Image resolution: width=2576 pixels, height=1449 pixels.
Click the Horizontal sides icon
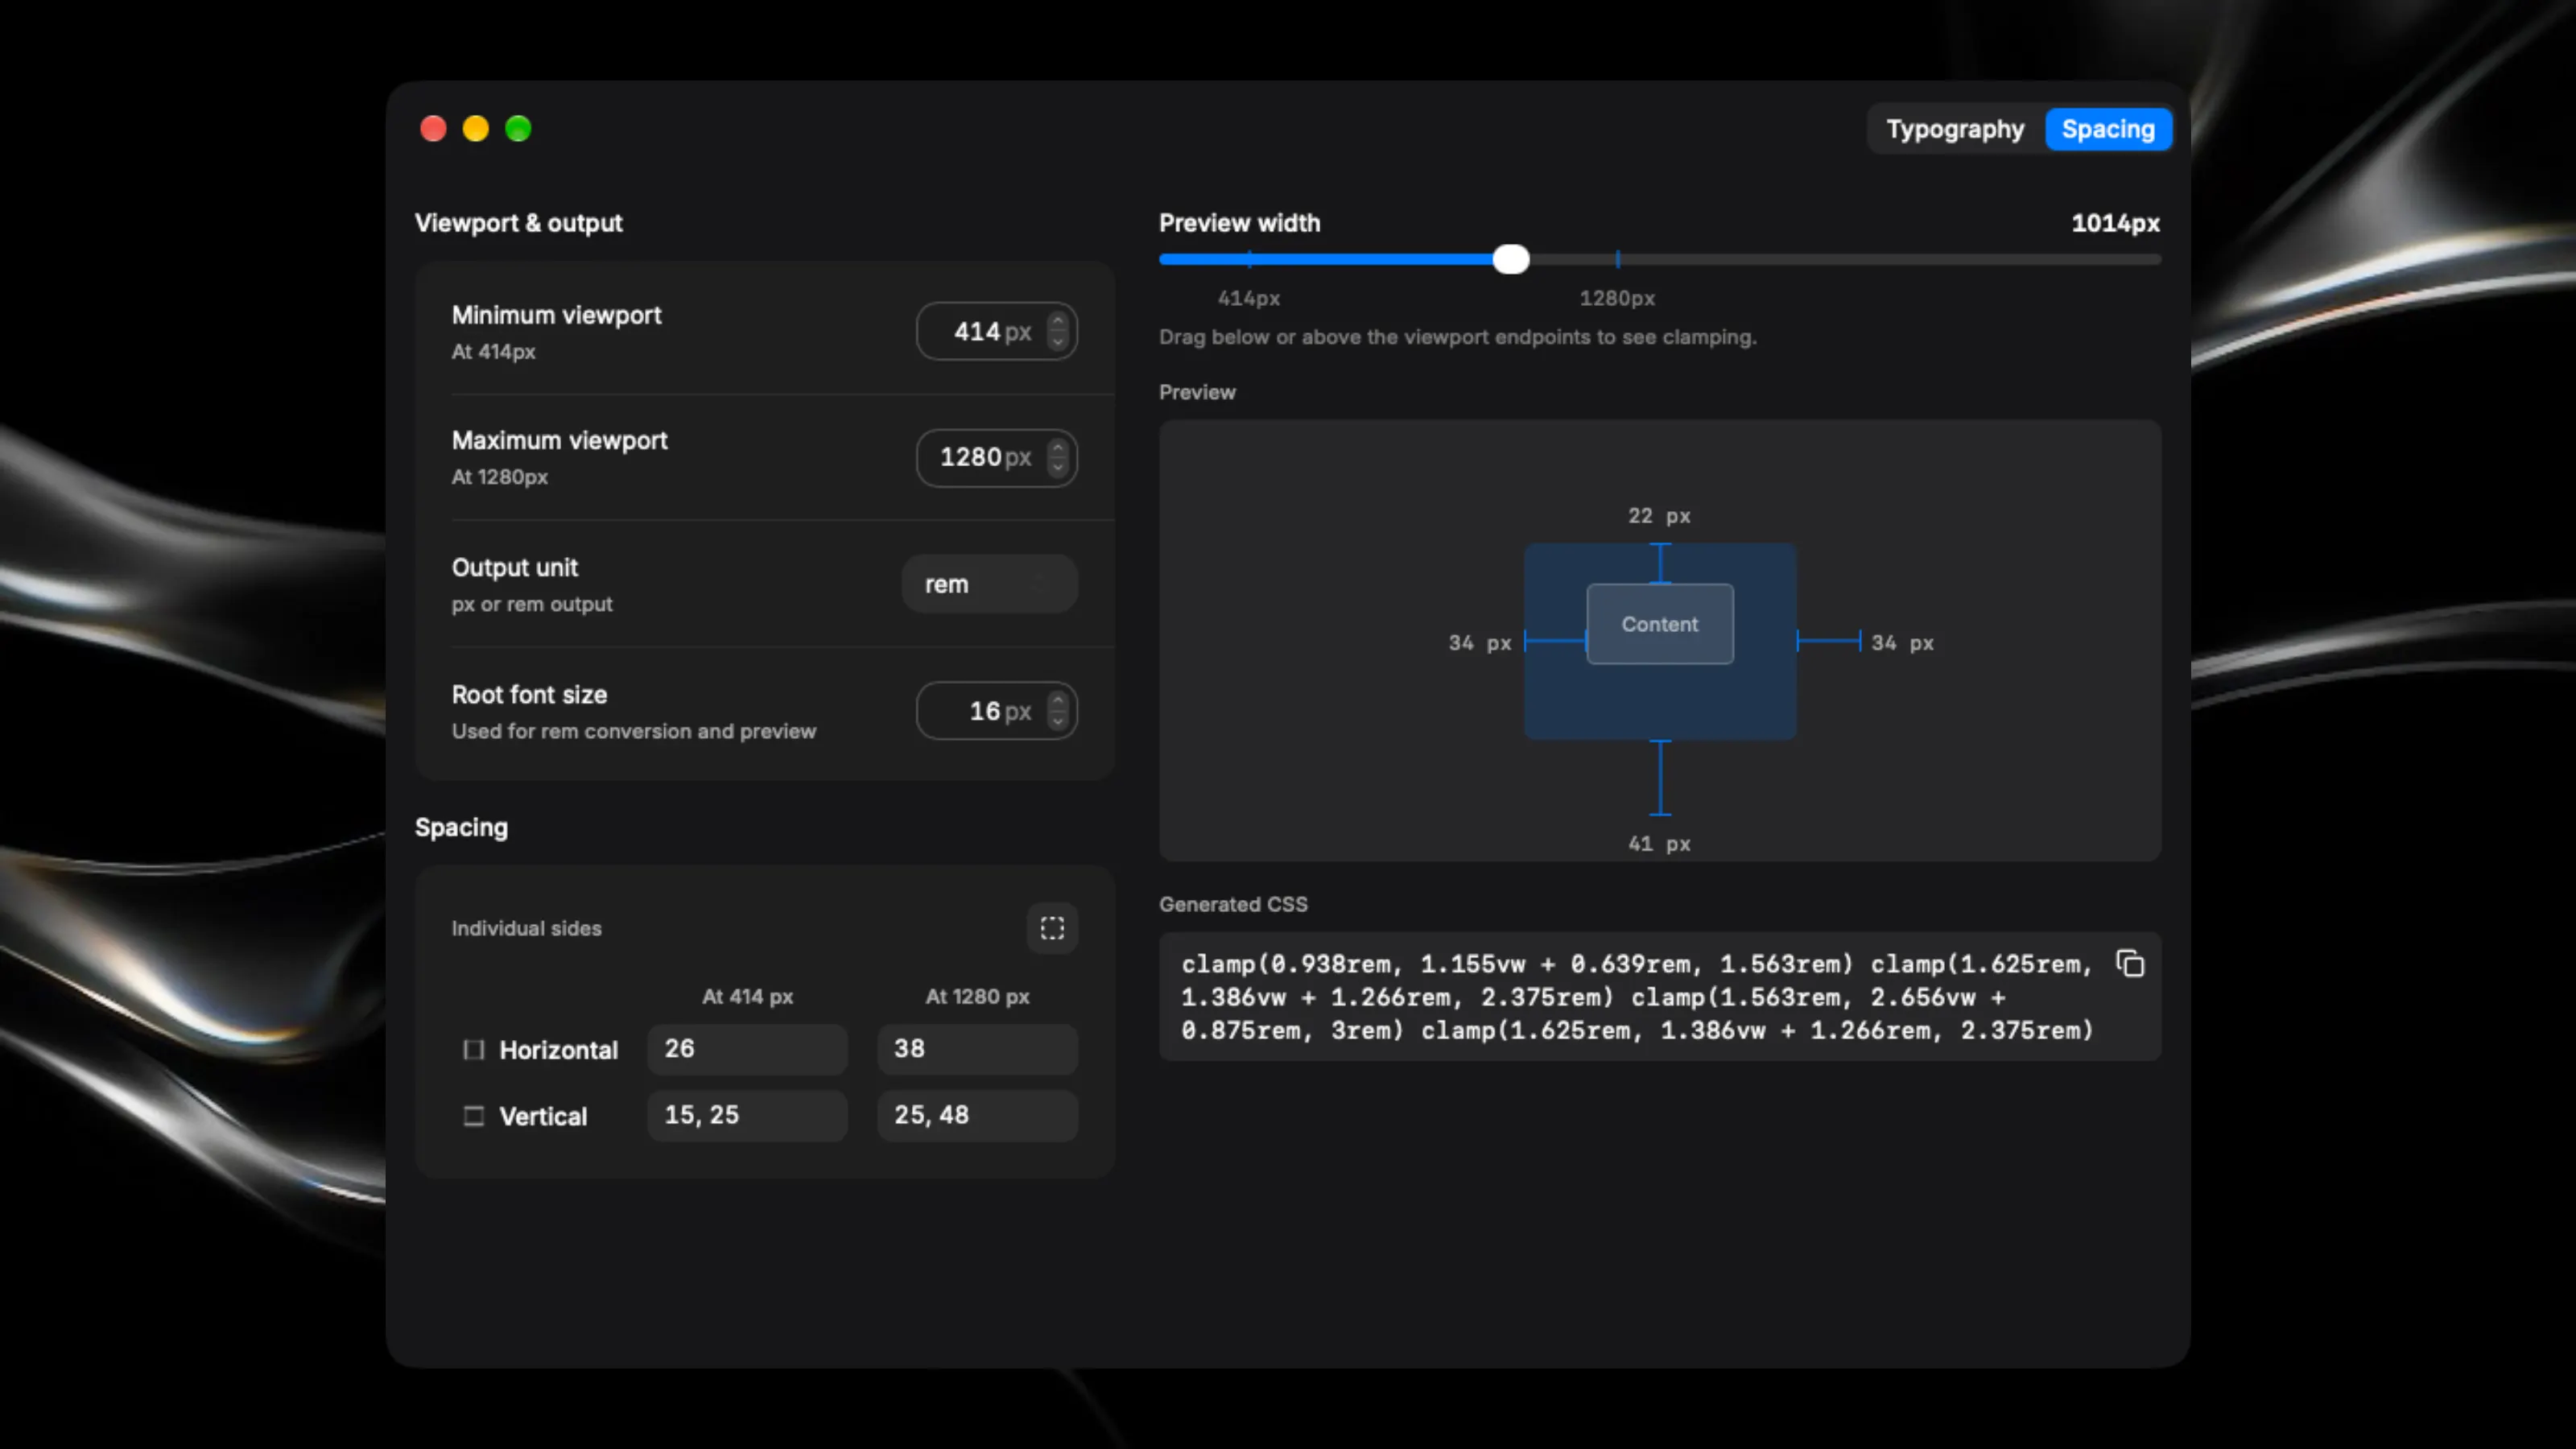(474, 1049)
